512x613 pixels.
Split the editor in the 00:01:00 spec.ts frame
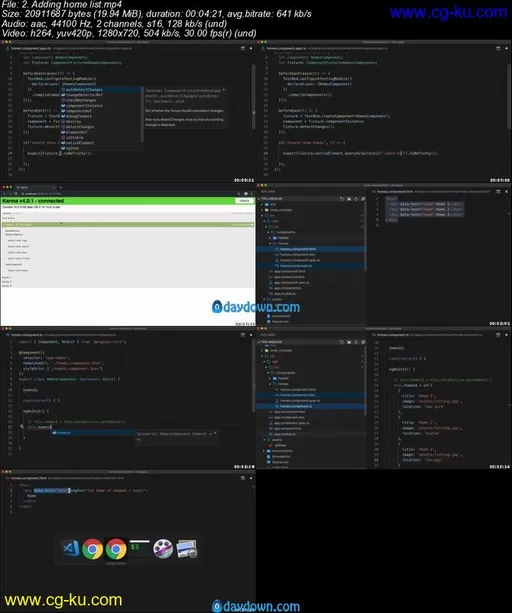(498, 48)
